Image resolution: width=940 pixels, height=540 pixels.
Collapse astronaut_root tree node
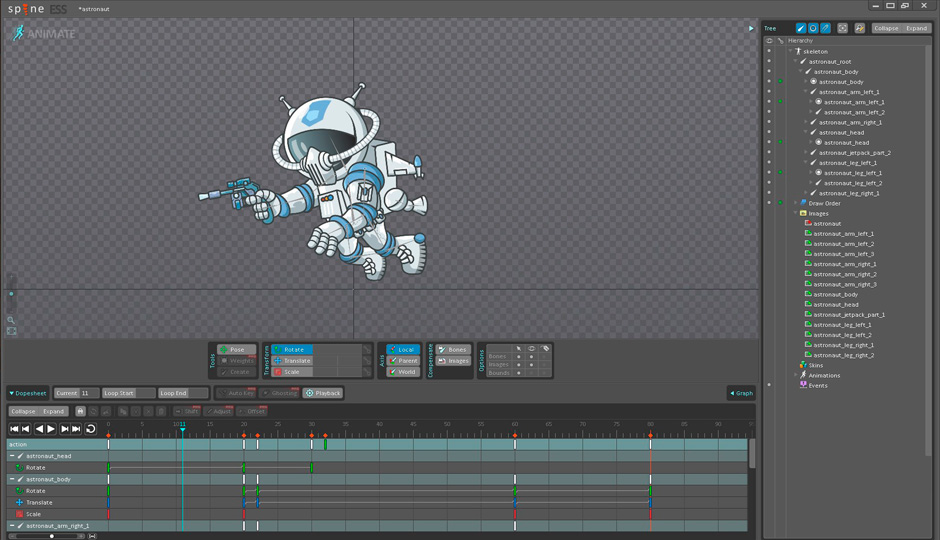coord(796,62)
